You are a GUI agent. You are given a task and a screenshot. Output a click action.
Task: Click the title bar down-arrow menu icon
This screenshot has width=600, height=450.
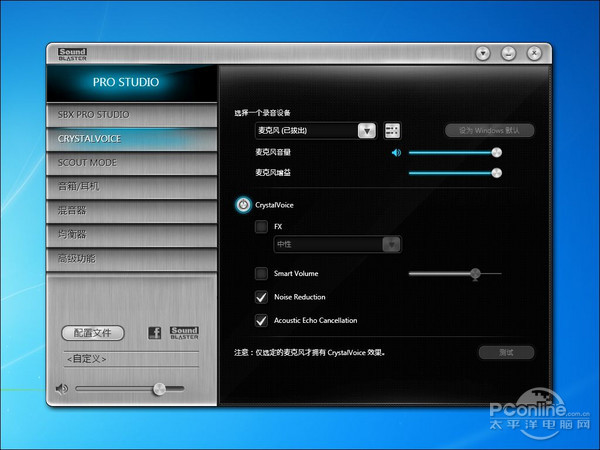tap(483, 53)
